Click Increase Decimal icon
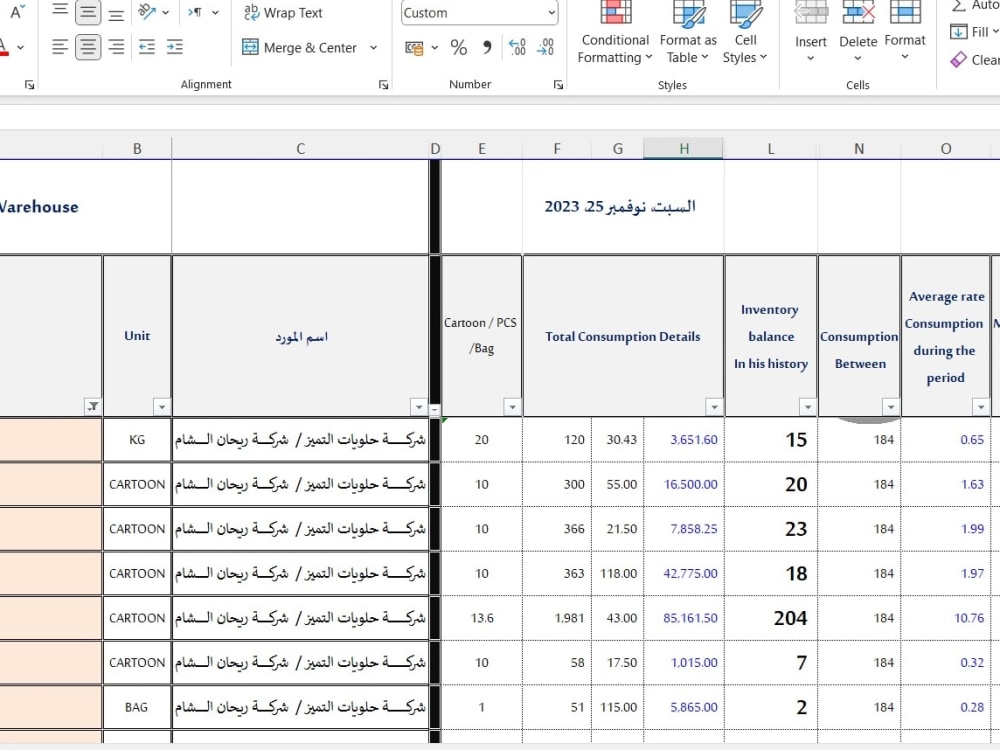 [x=517, y=47]
